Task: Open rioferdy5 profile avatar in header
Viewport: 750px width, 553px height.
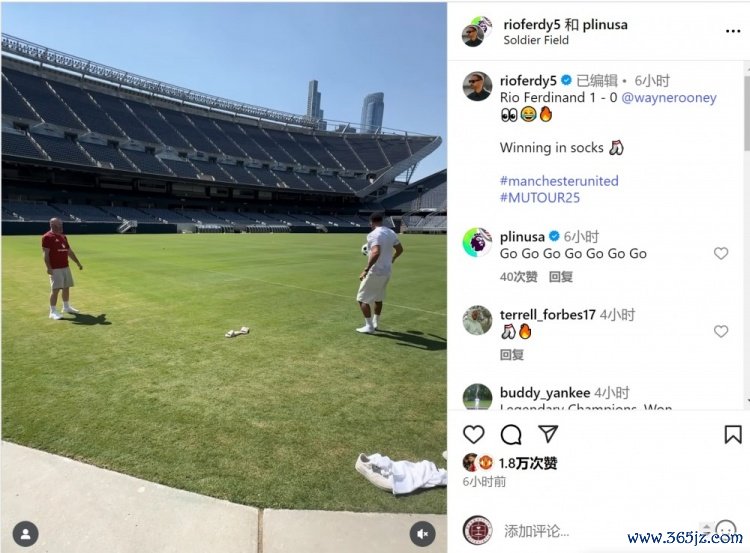Action: [x=474, y=32]
